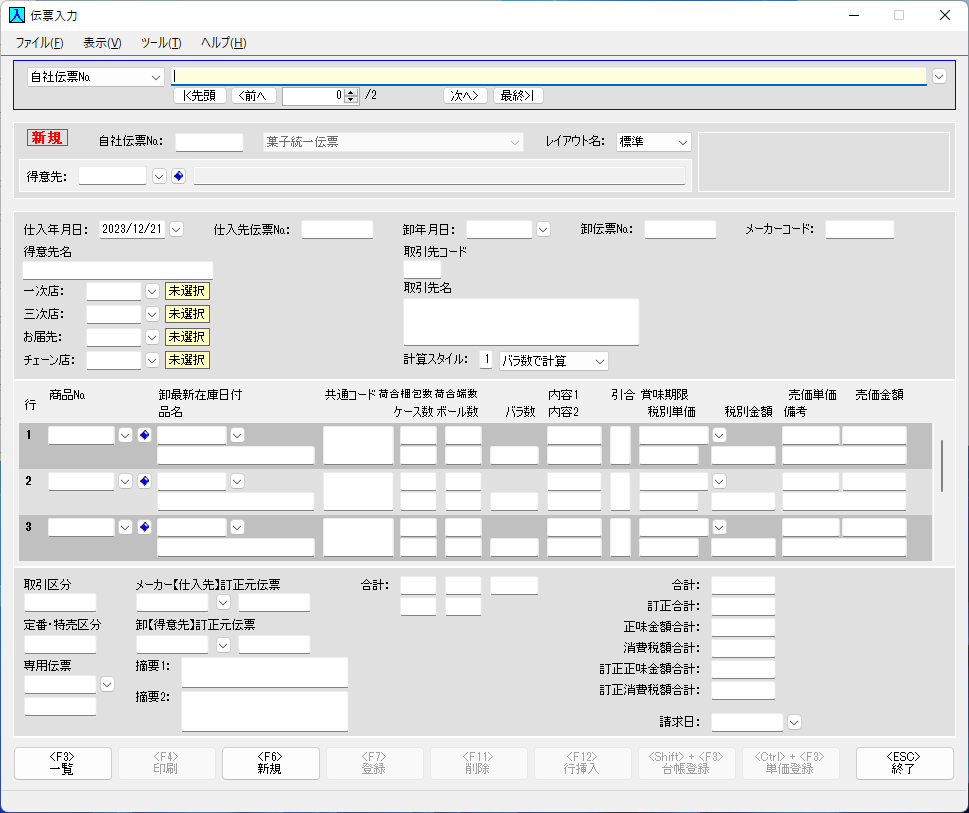Click the メーカーコード input field

coord(860,229)
